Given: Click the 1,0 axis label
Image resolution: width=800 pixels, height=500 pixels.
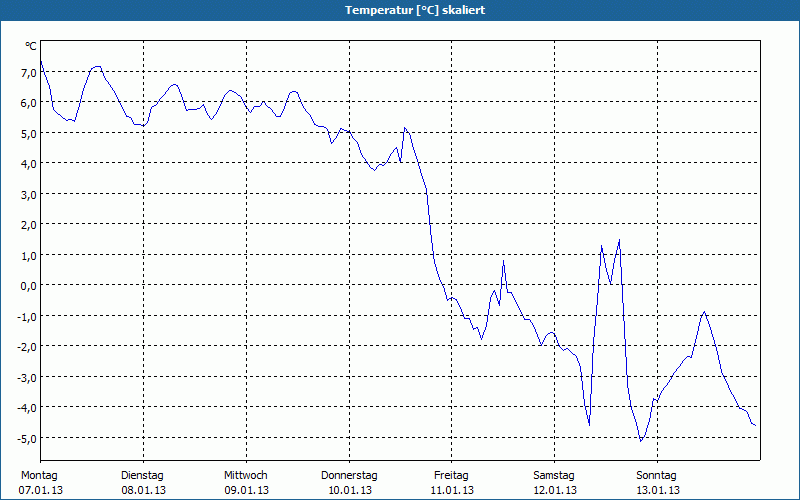Looking at the screenshot, I should tap(29, 256).
